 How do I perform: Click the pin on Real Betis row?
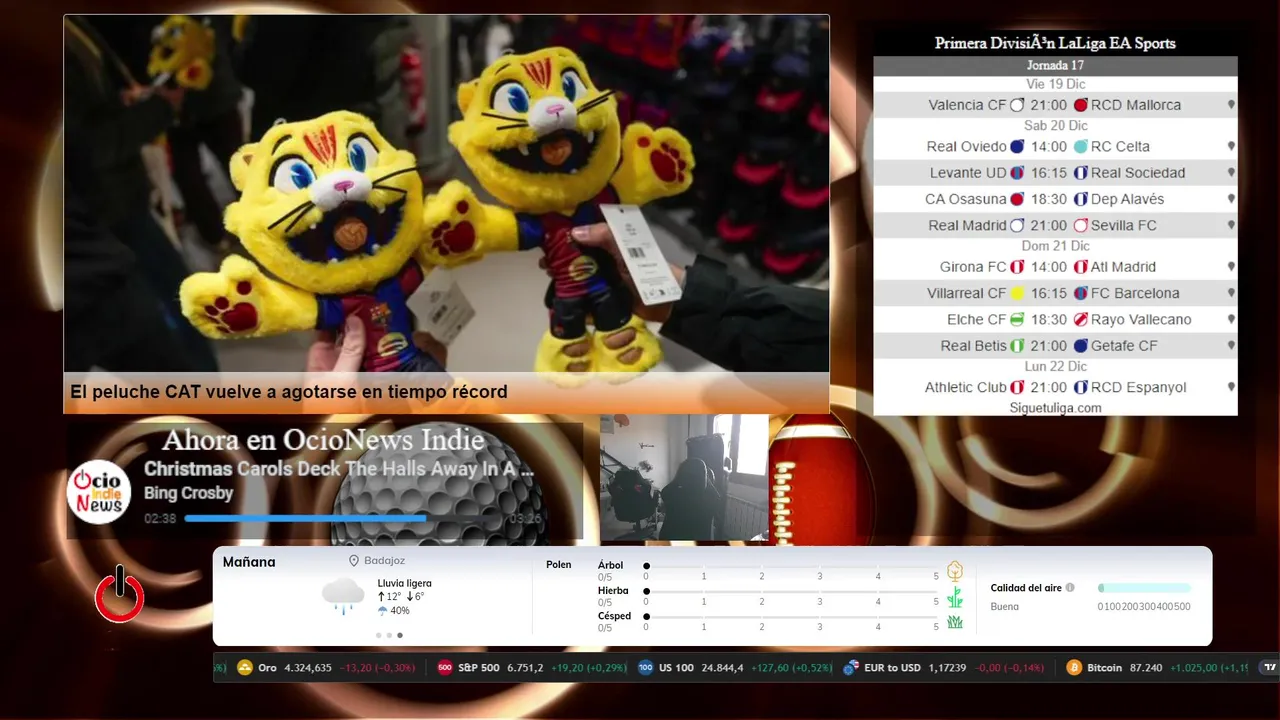tap(1231, 345)
